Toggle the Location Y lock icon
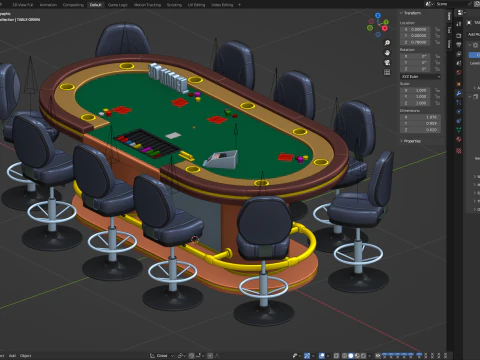 tap(437, 36)
